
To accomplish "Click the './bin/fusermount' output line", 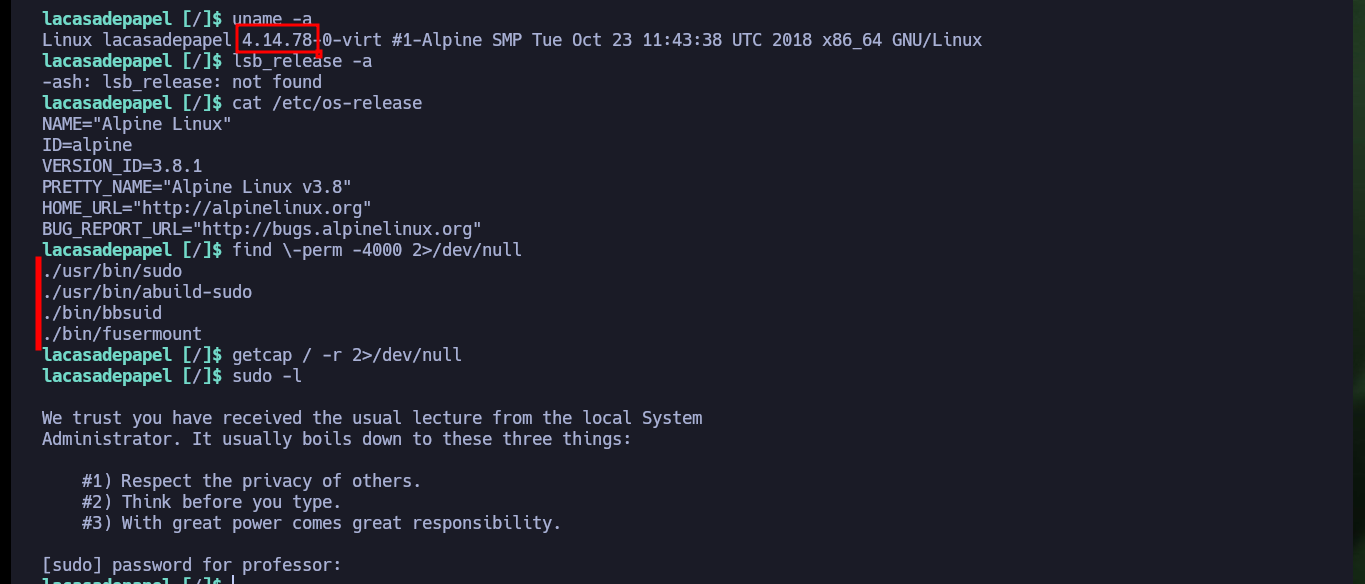I will 122,334.
